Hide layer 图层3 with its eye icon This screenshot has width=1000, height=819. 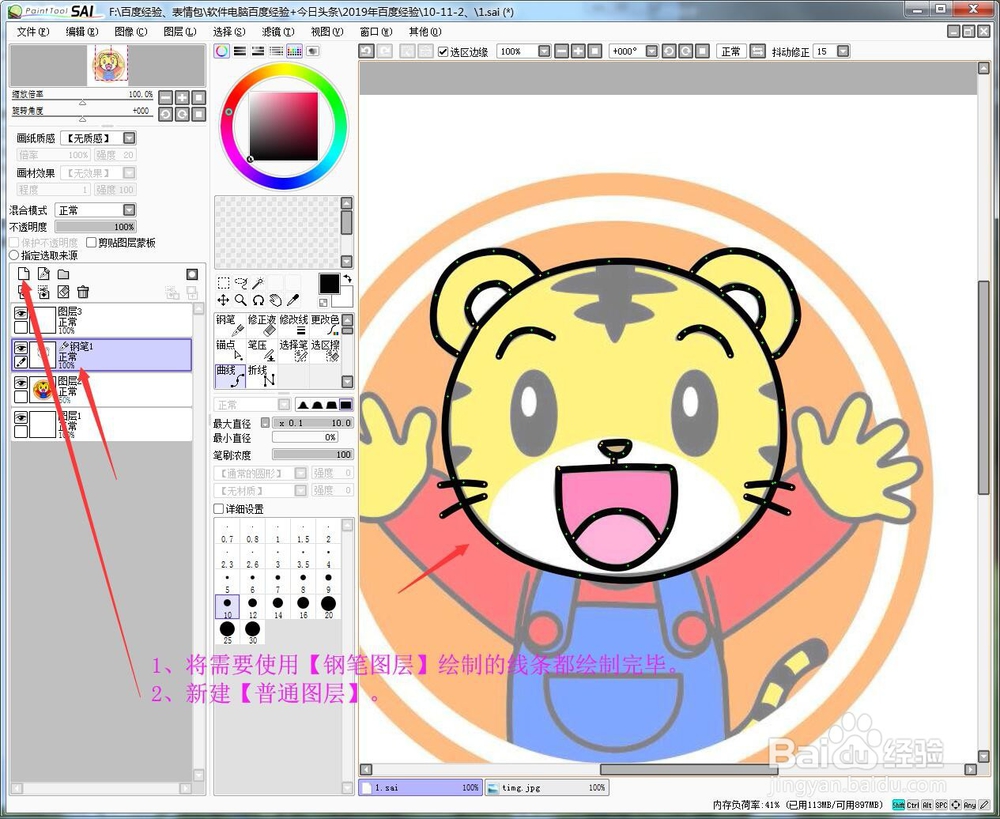point(21,313)
